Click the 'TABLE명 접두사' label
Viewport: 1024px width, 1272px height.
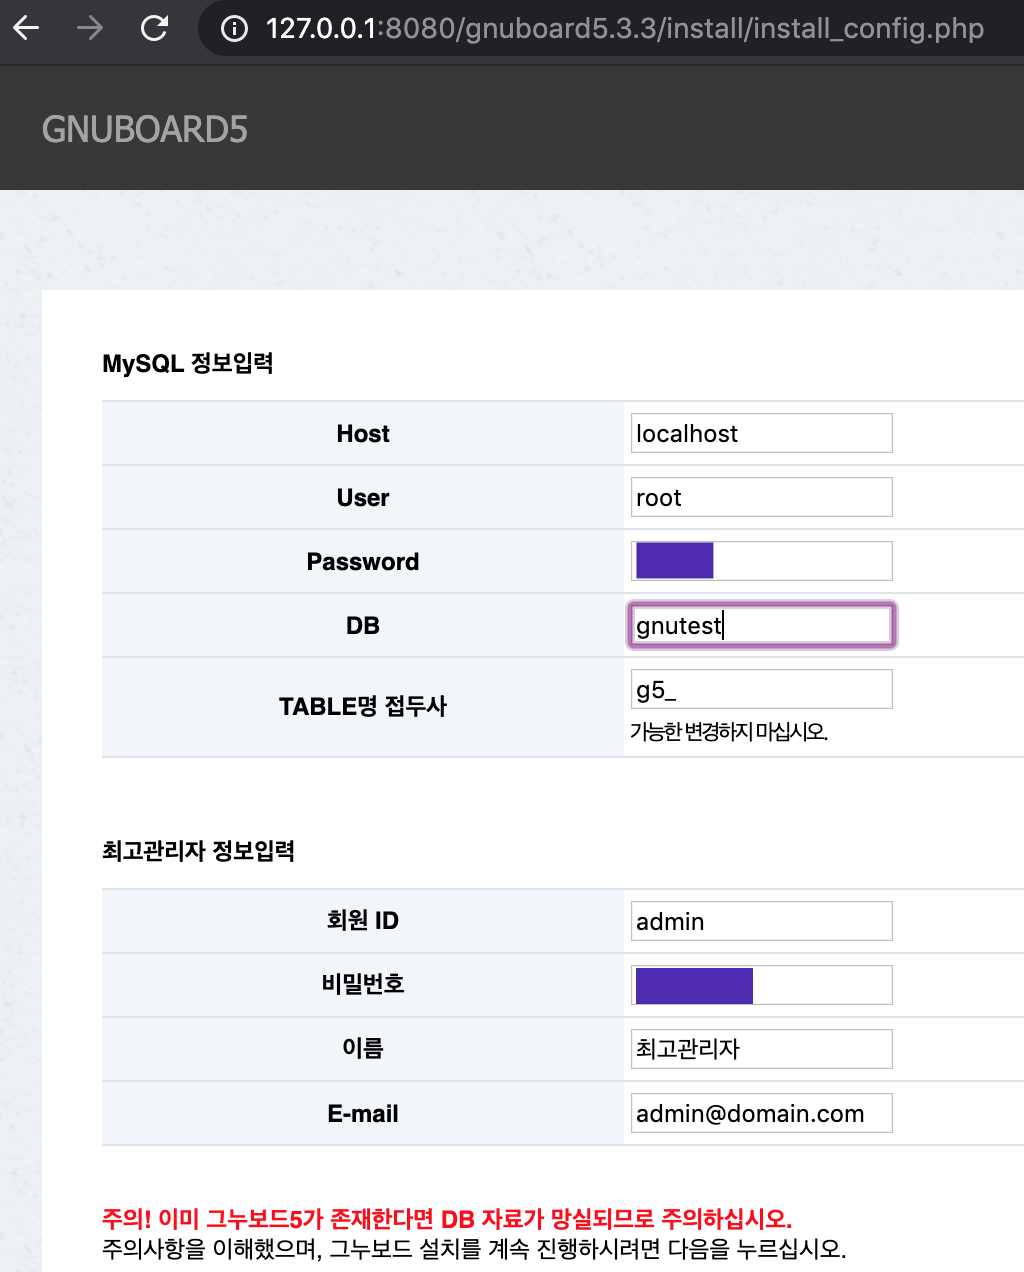pyautogui.click(x=363, y=706)
